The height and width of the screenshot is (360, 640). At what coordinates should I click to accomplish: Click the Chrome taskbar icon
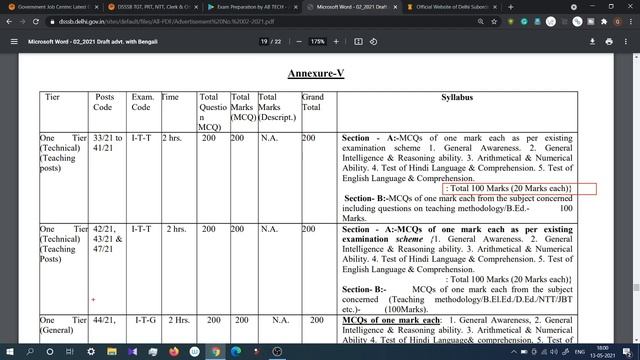coord(216,351)
